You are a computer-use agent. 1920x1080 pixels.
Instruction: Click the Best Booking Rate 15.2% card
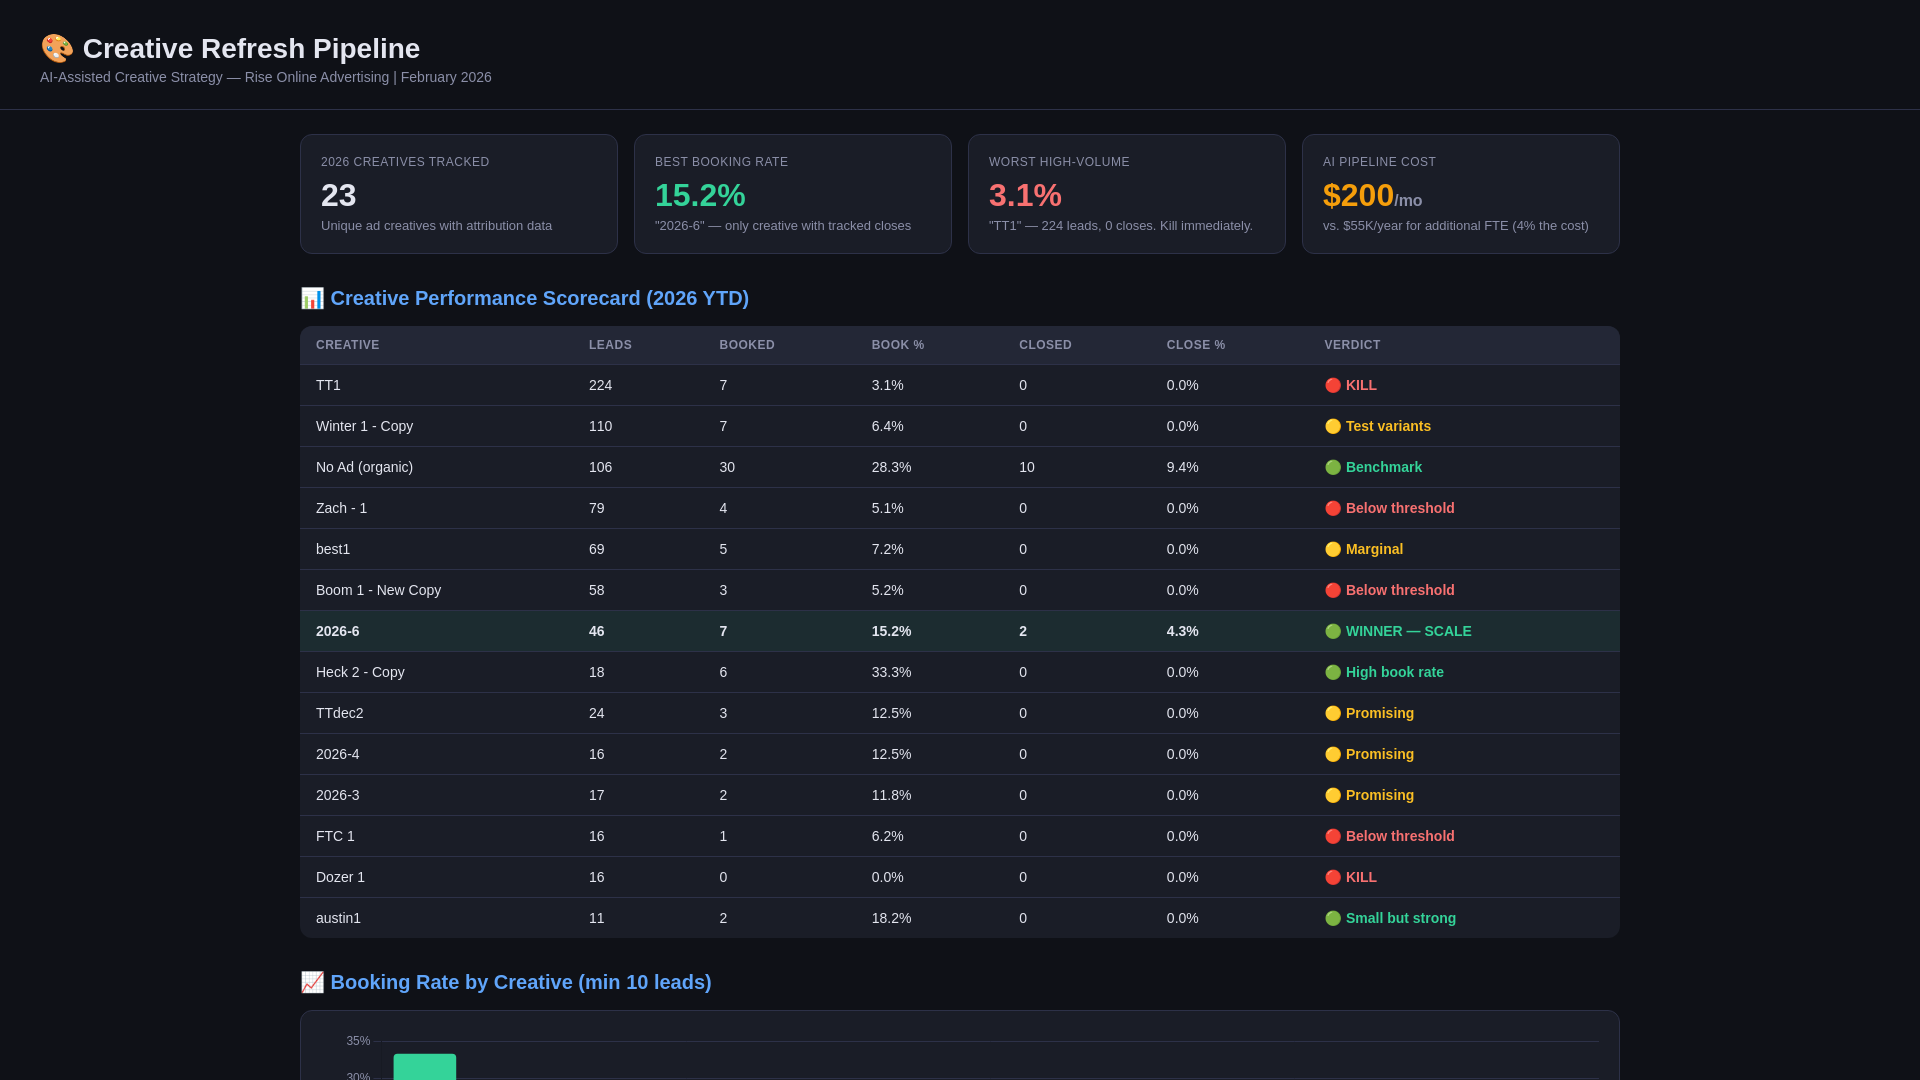792,194
